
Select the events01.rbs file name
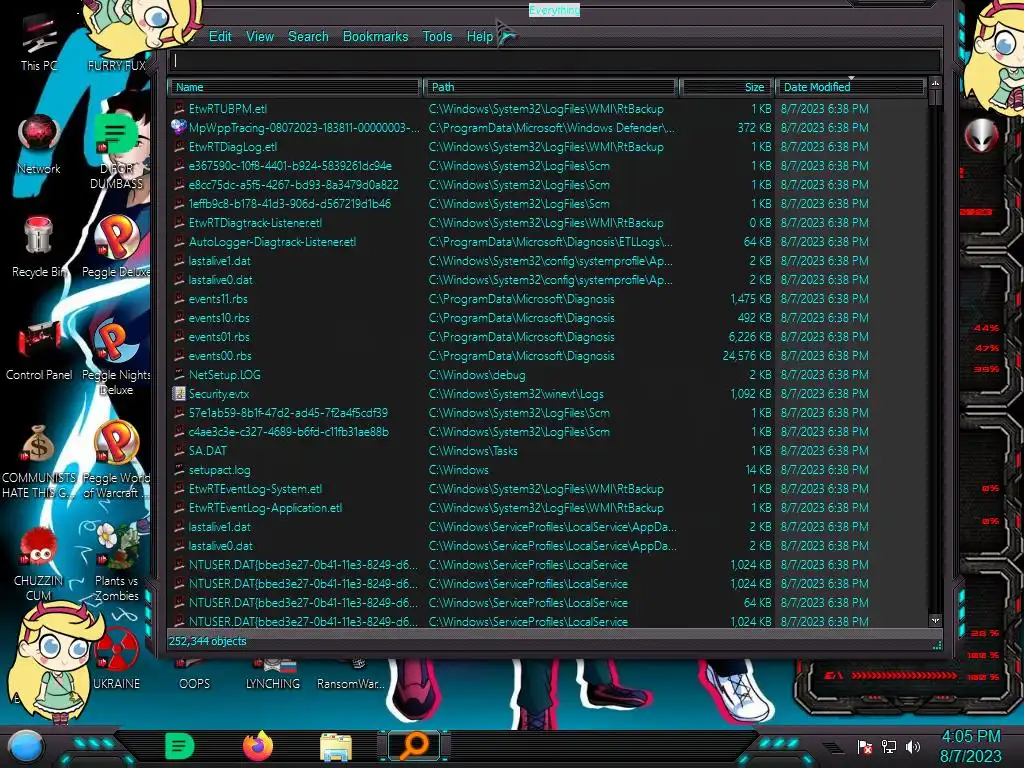(x=219, y=337)
